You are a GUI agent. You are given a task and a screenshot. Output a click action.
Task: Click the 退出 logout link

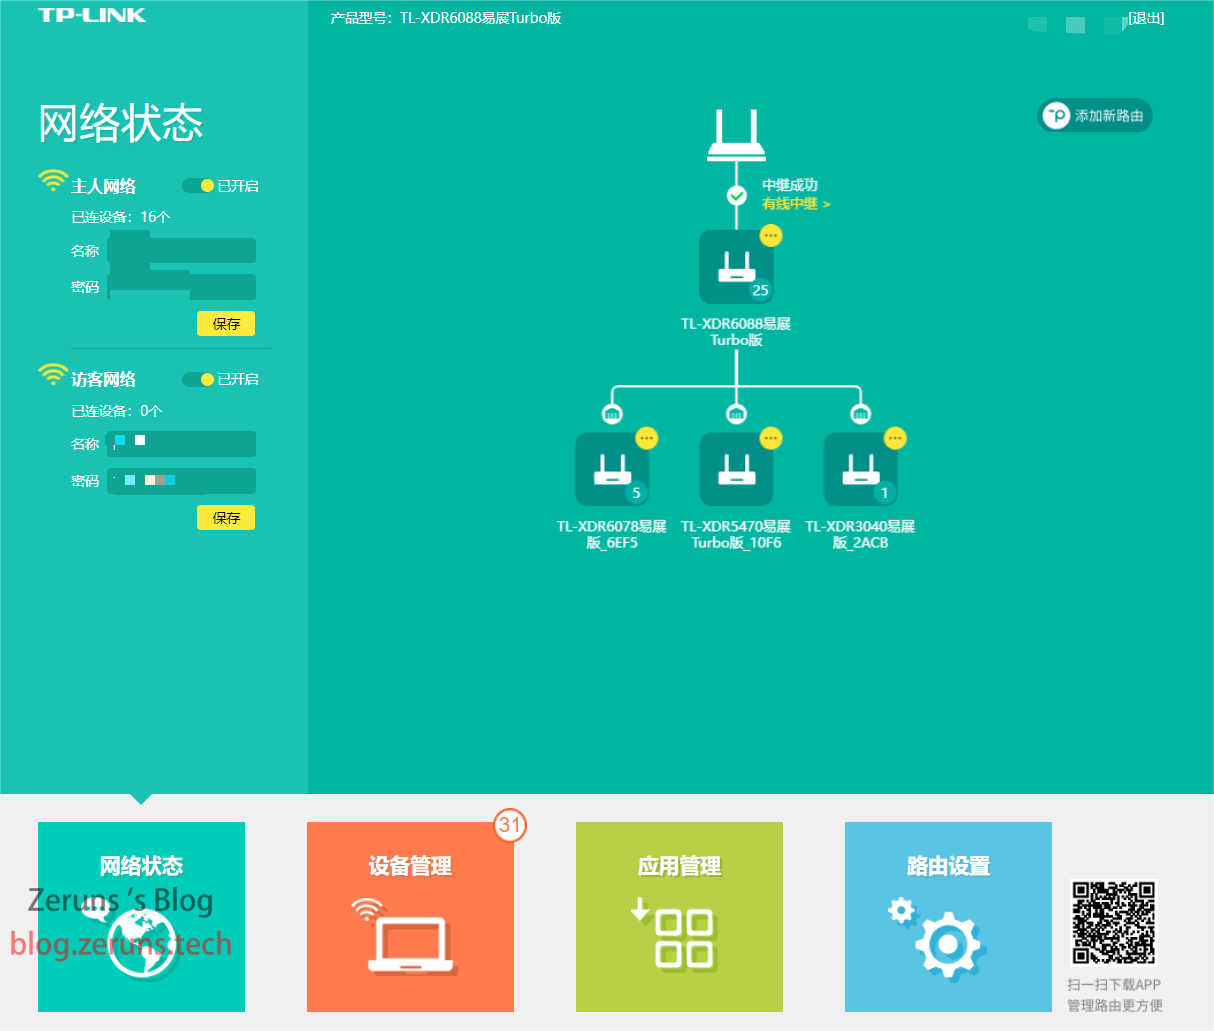pyautogui.click(x=1146, y=18)
